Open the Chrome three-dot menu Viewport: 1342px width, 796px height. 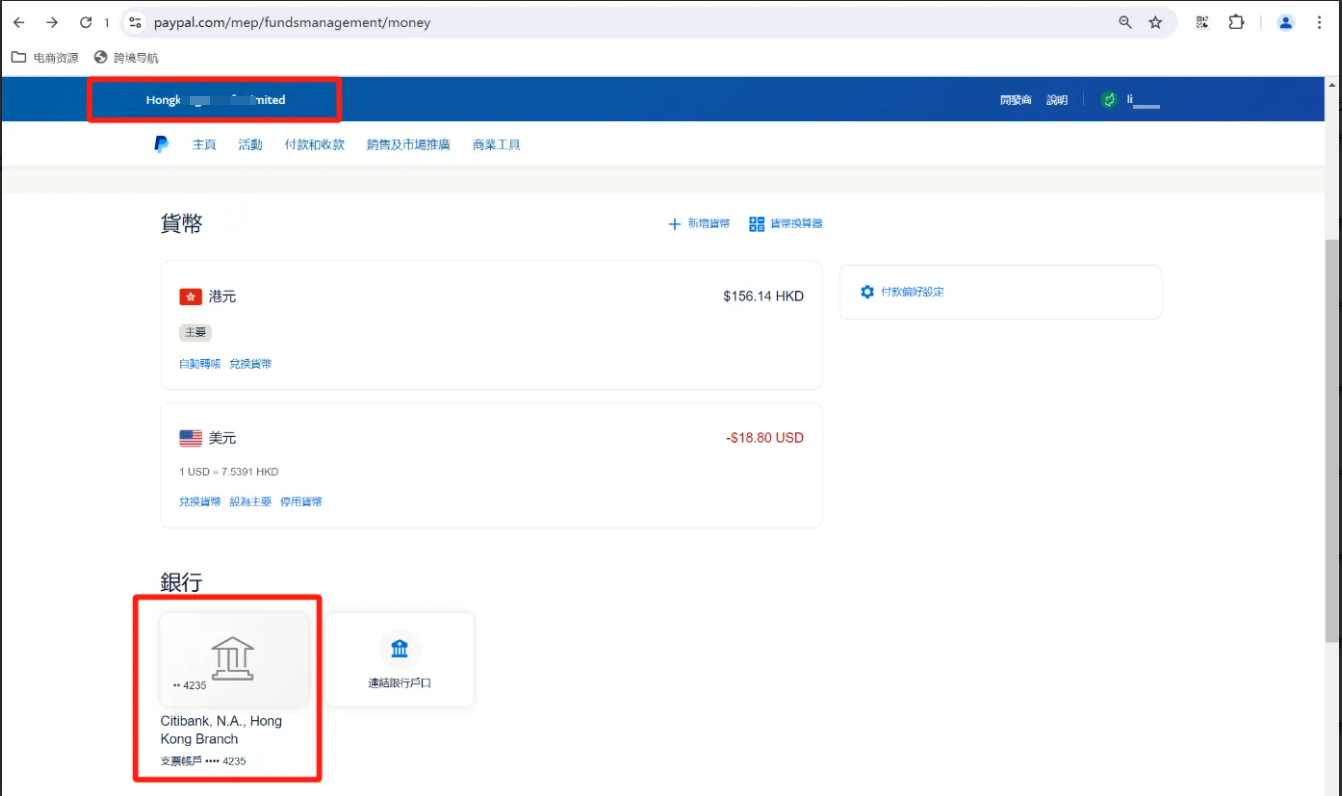[1320, 22]
